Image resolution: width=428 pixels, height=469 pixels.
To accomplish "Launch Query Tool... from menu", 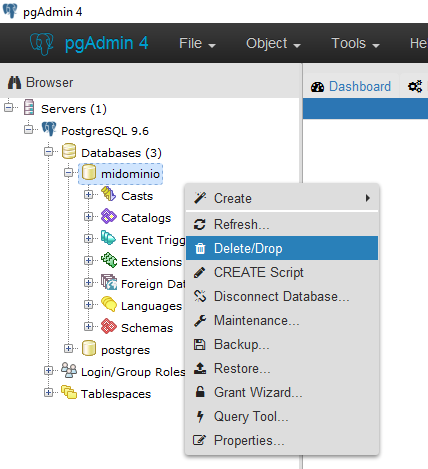I will (x=282, y=416).
